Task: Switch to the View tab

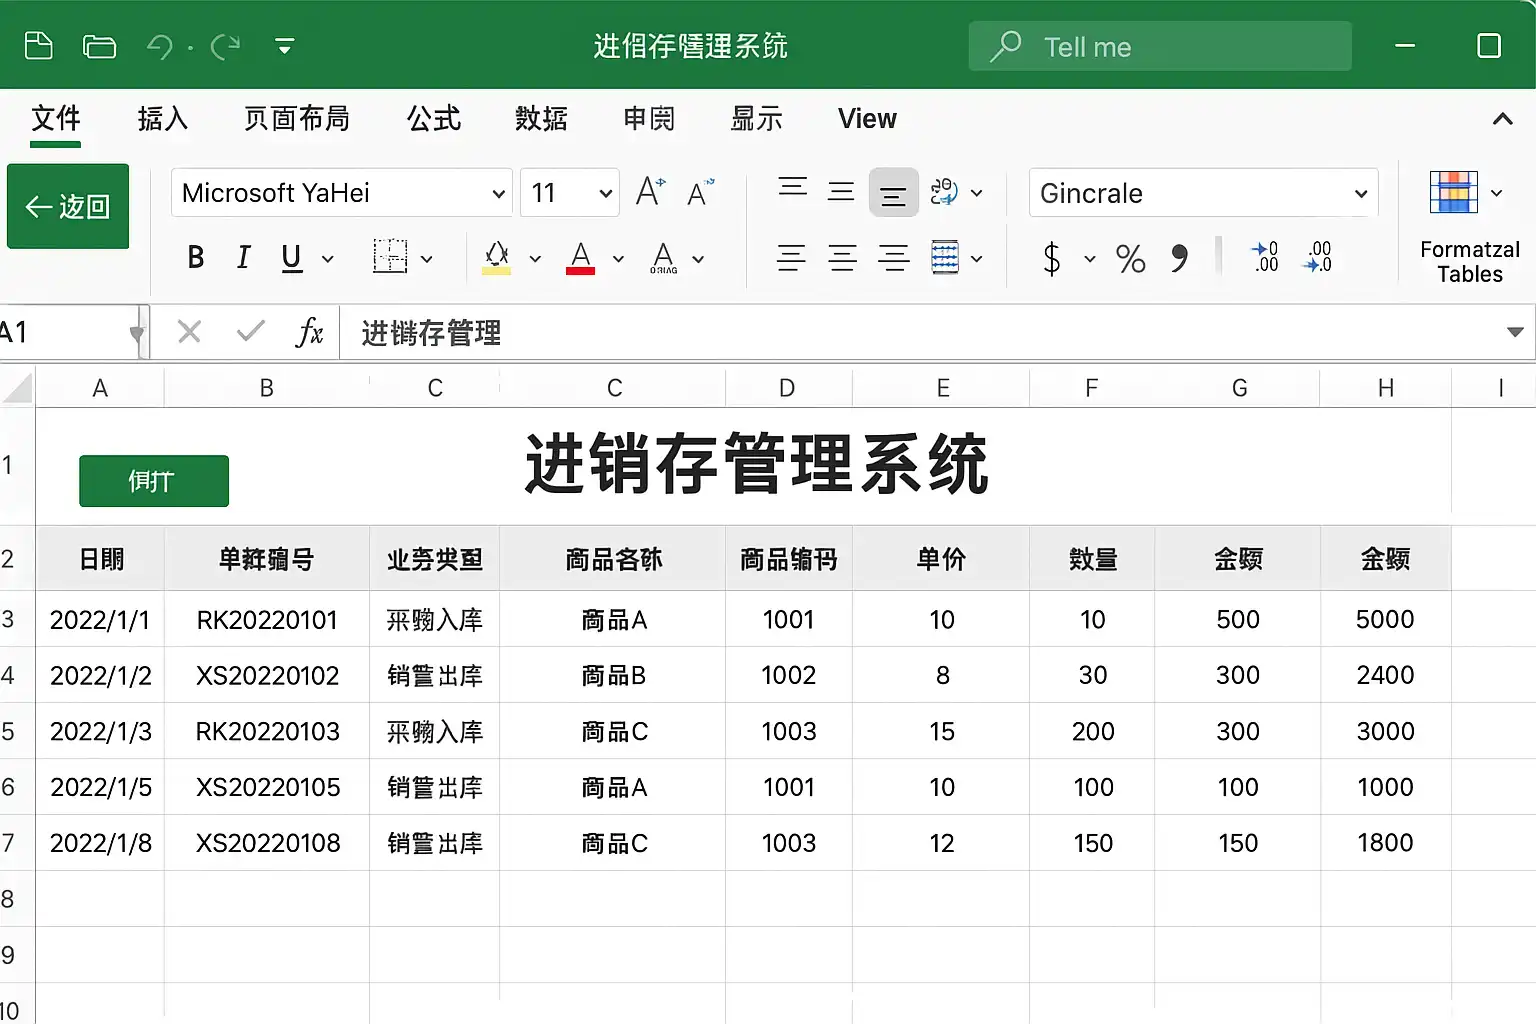Action: click(x=867, y=119)
